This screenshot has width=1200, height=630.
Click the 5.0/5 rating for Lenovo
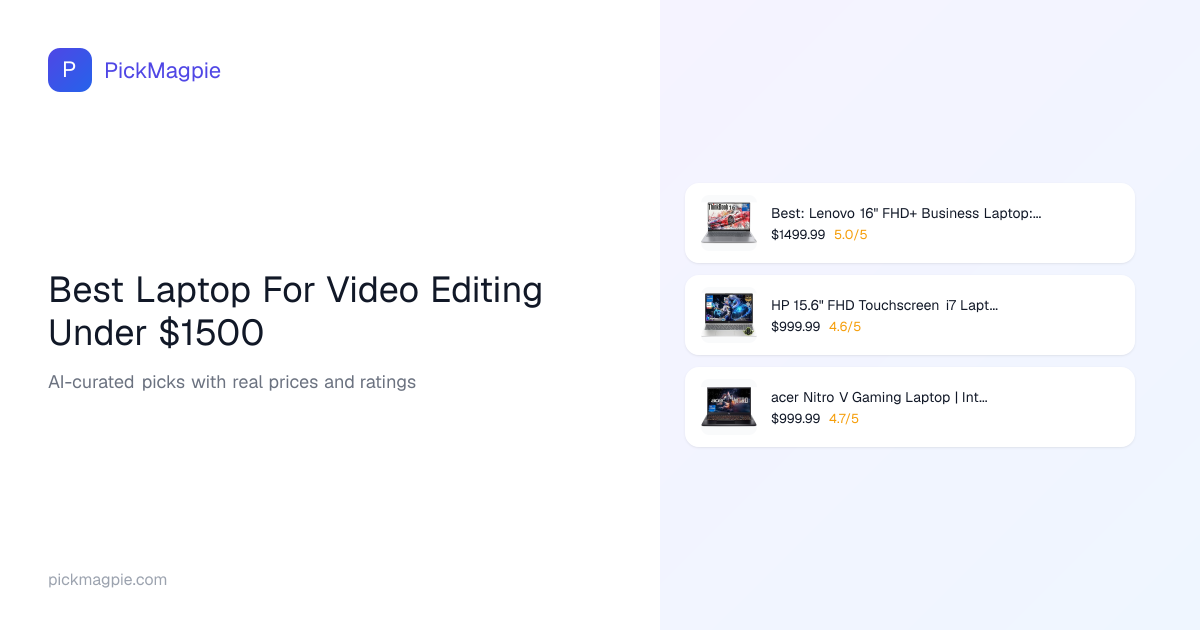pyautogui.click(x=850, y=235)
